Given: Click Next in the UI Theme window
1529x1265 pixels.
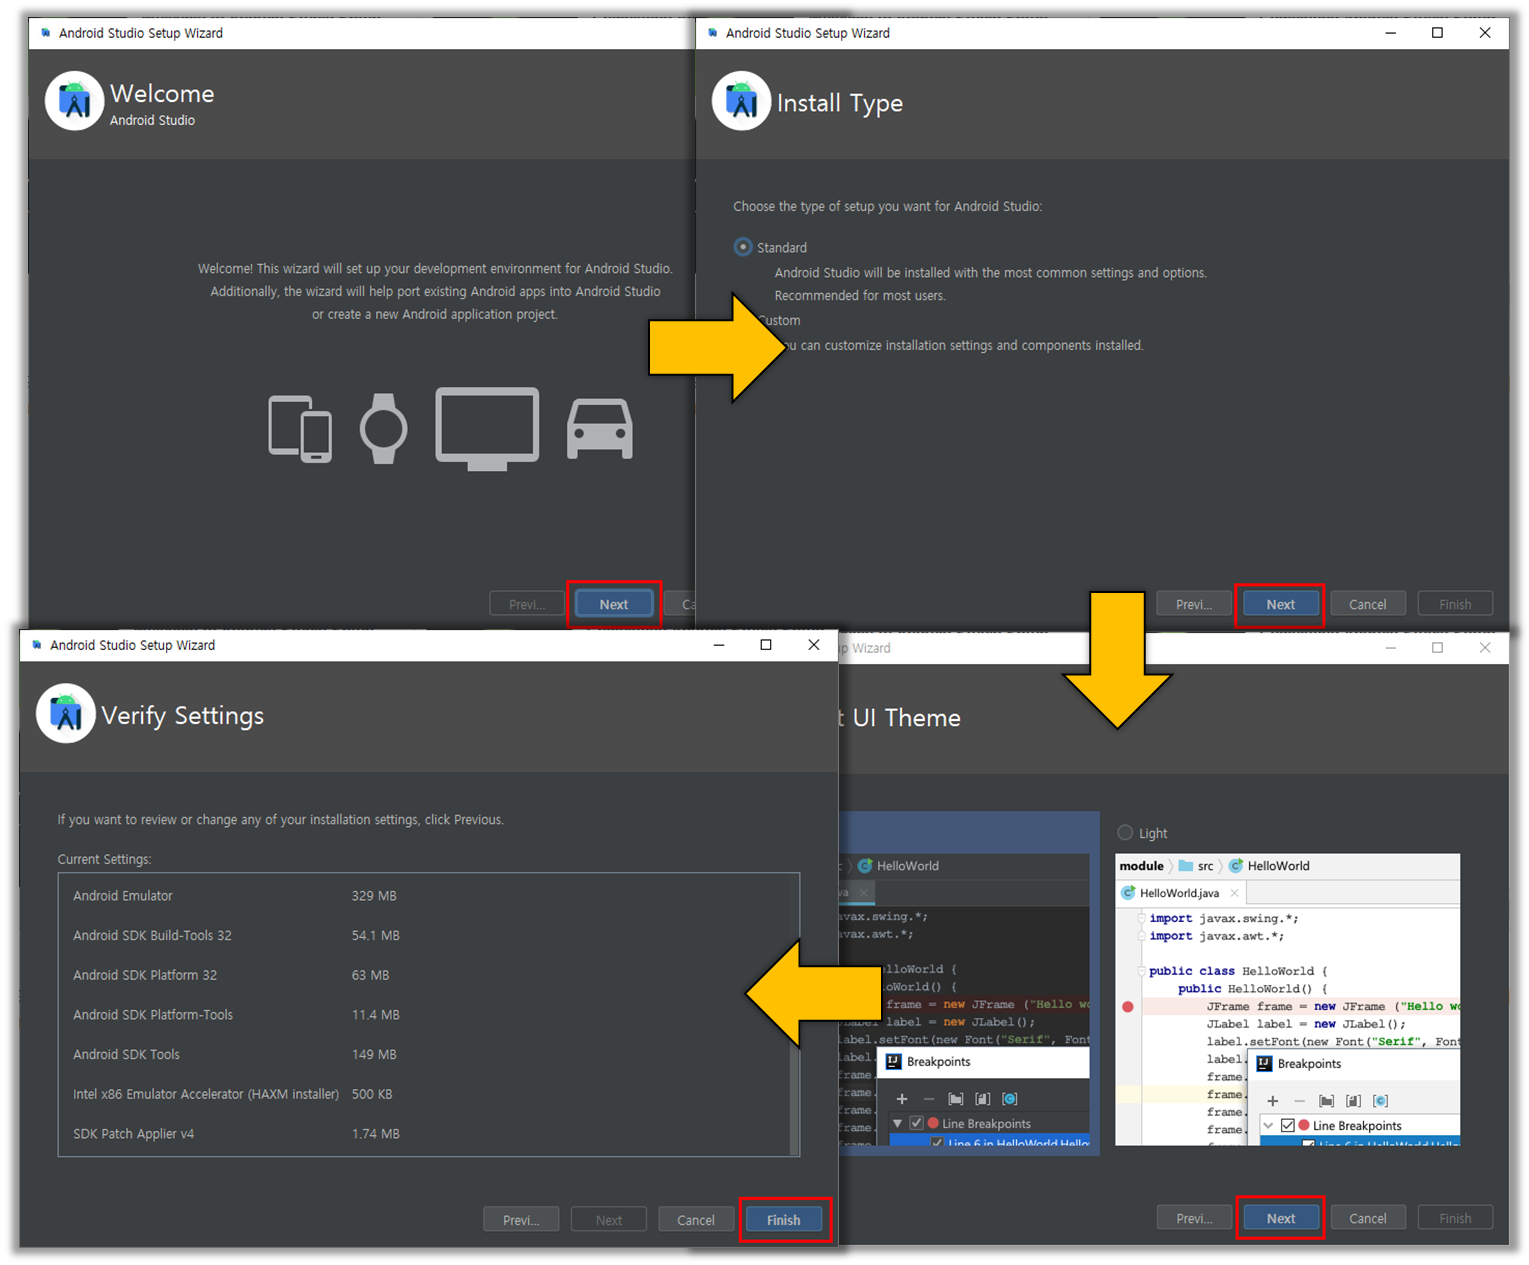Looking at the screenshot, I should (1280, 1218).
